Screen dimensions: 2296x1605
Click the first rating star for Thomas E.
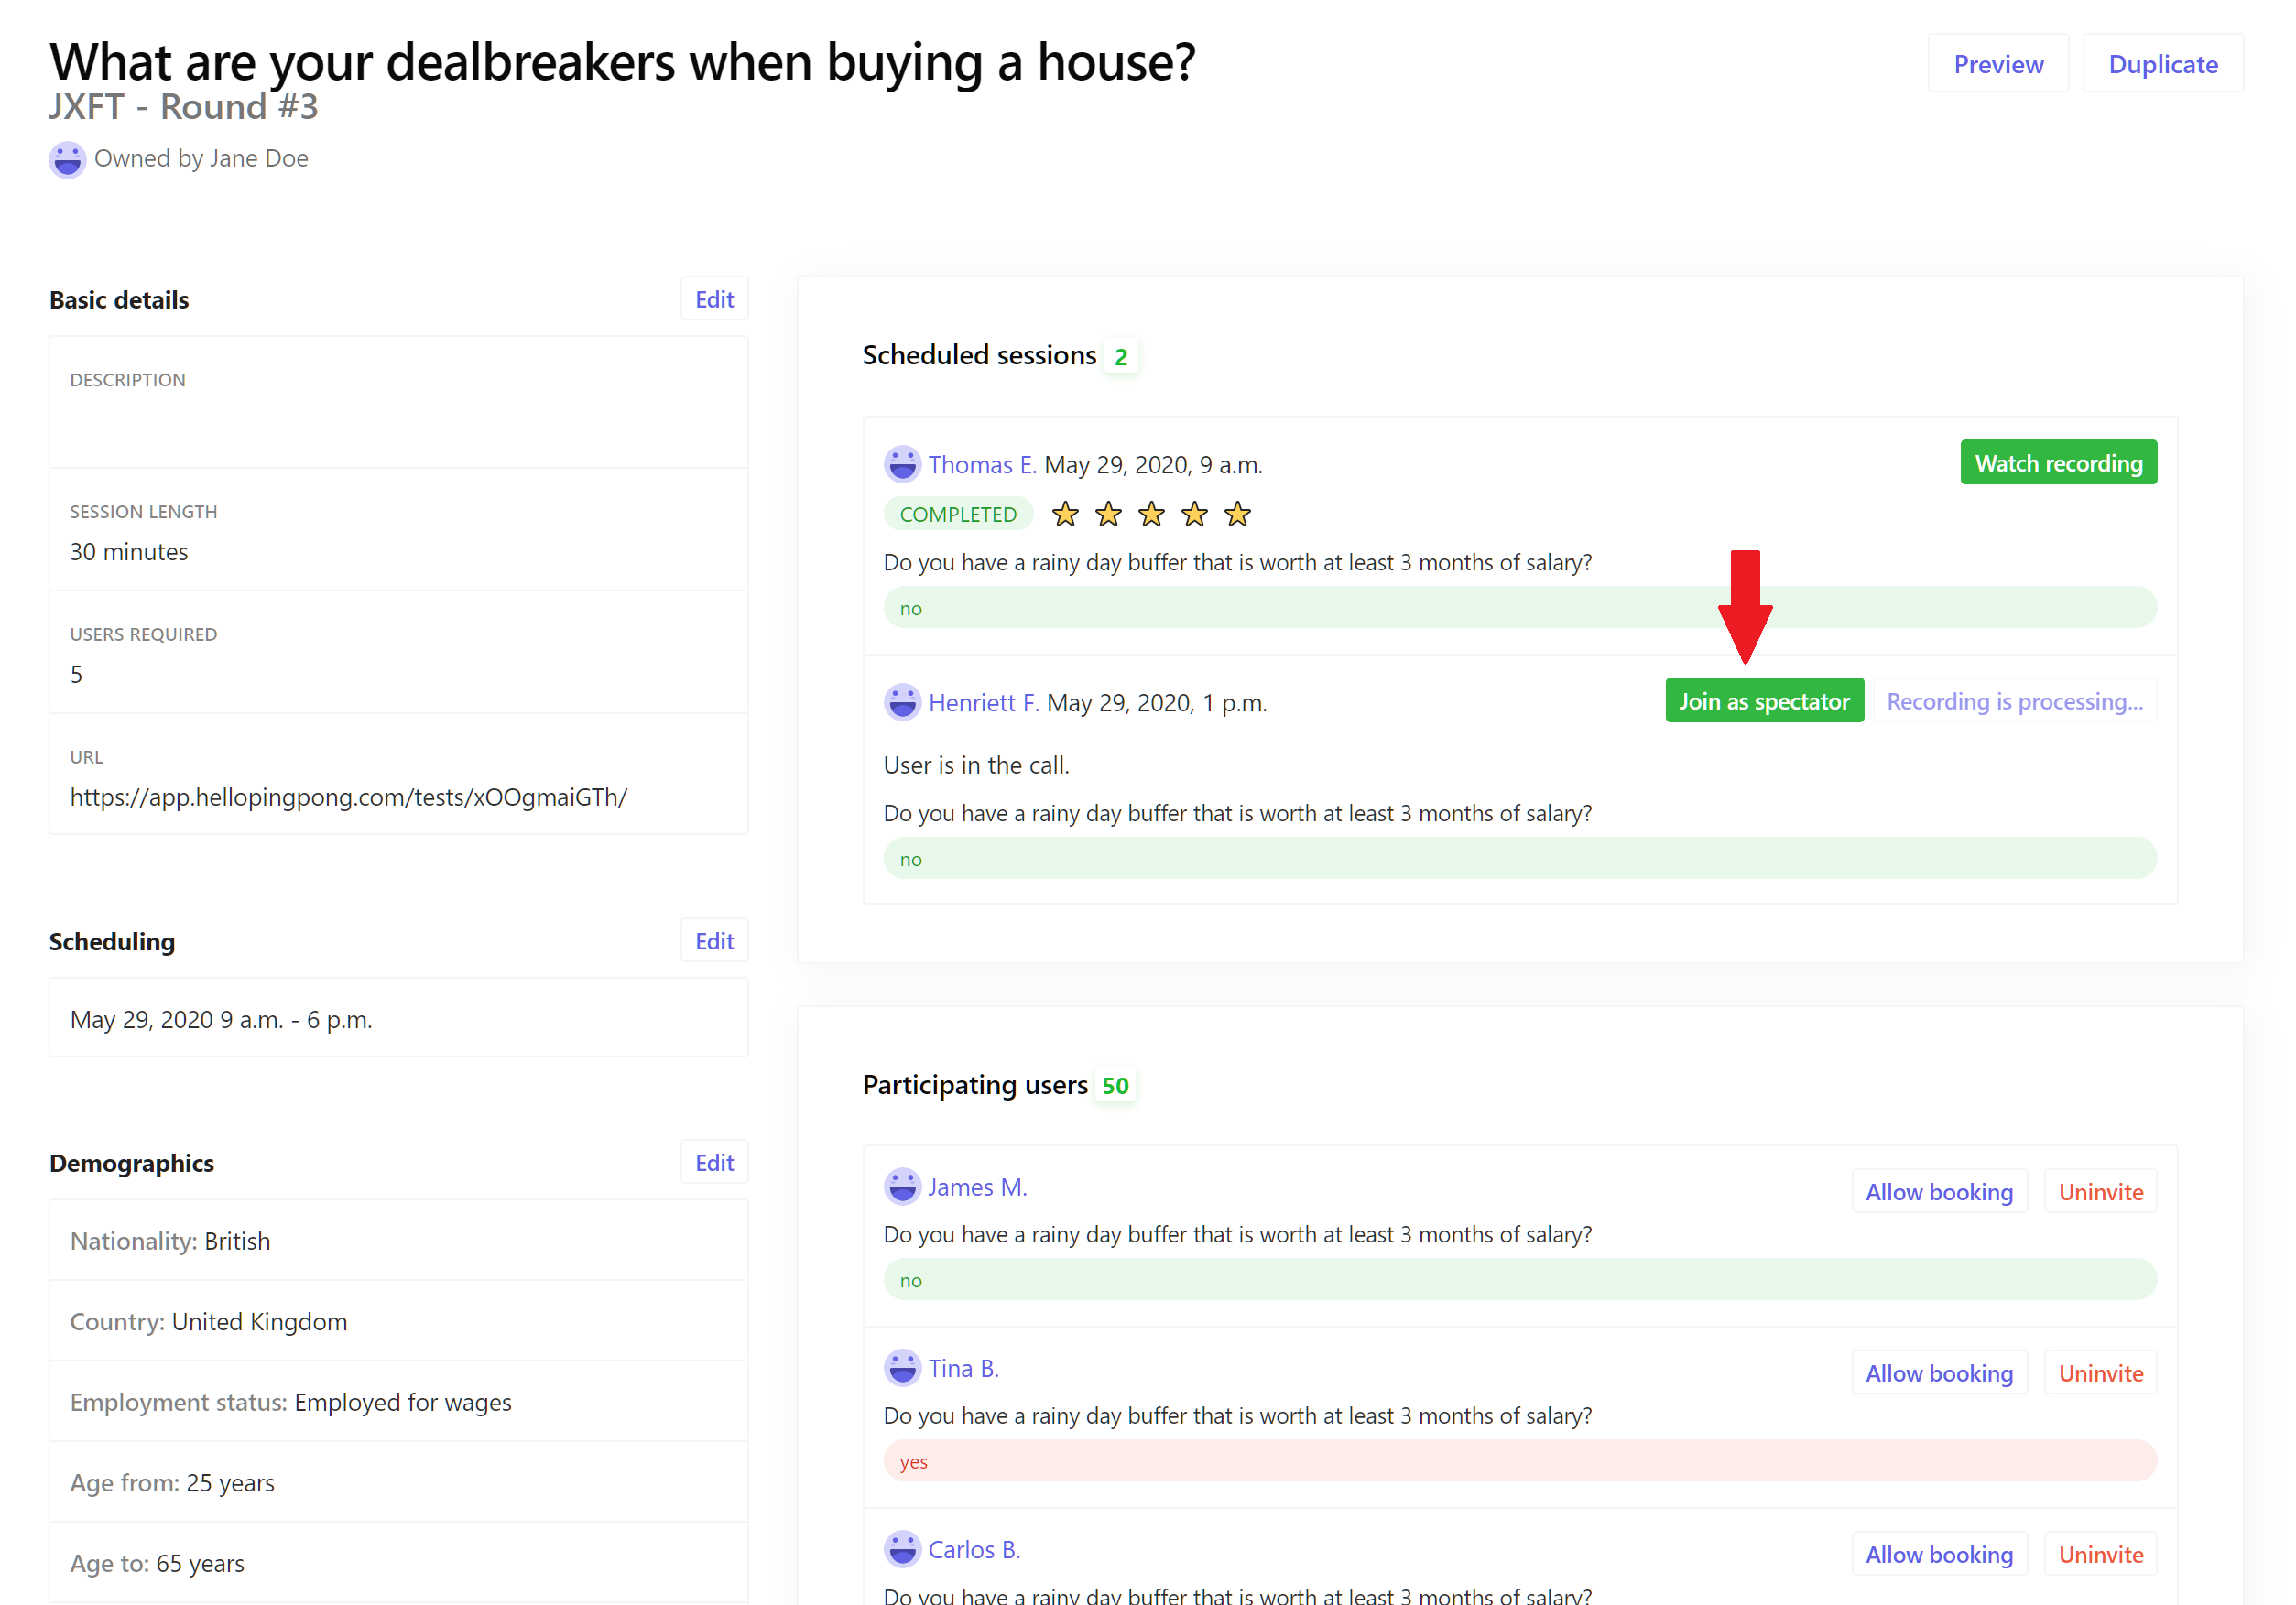[x=1065, y=514]
